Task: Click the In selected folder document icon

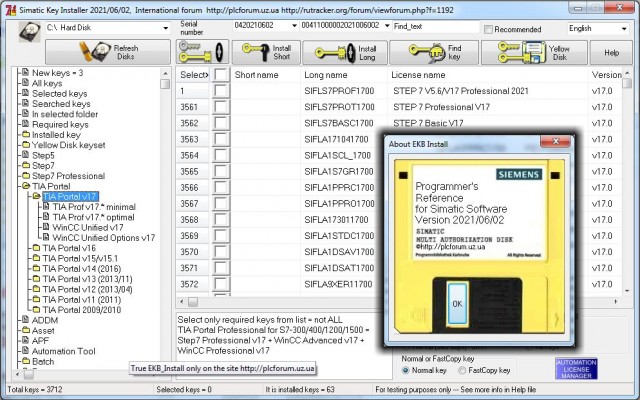Action: click(25, 113)
